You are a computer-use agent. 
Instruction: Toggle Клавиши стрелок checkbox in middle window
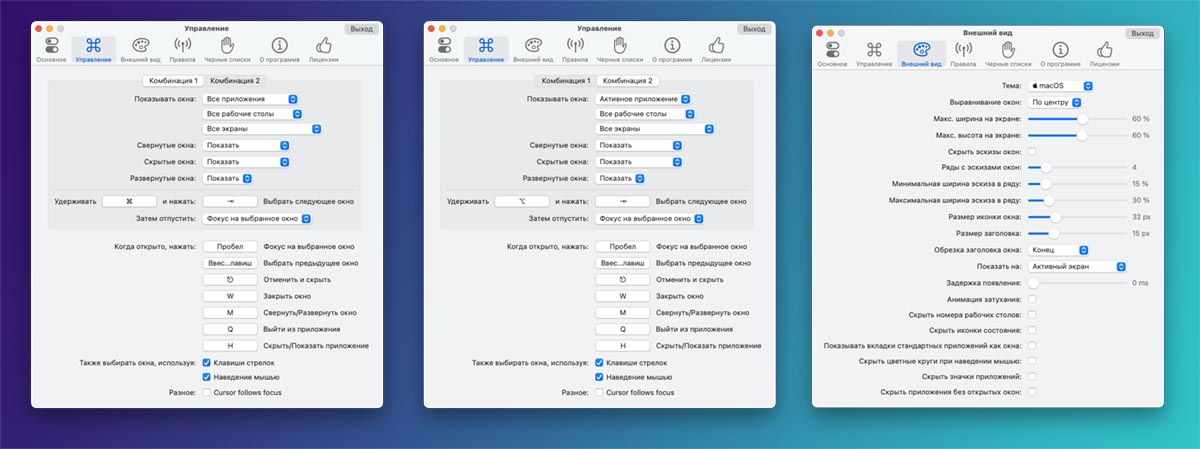click(599, 362)
